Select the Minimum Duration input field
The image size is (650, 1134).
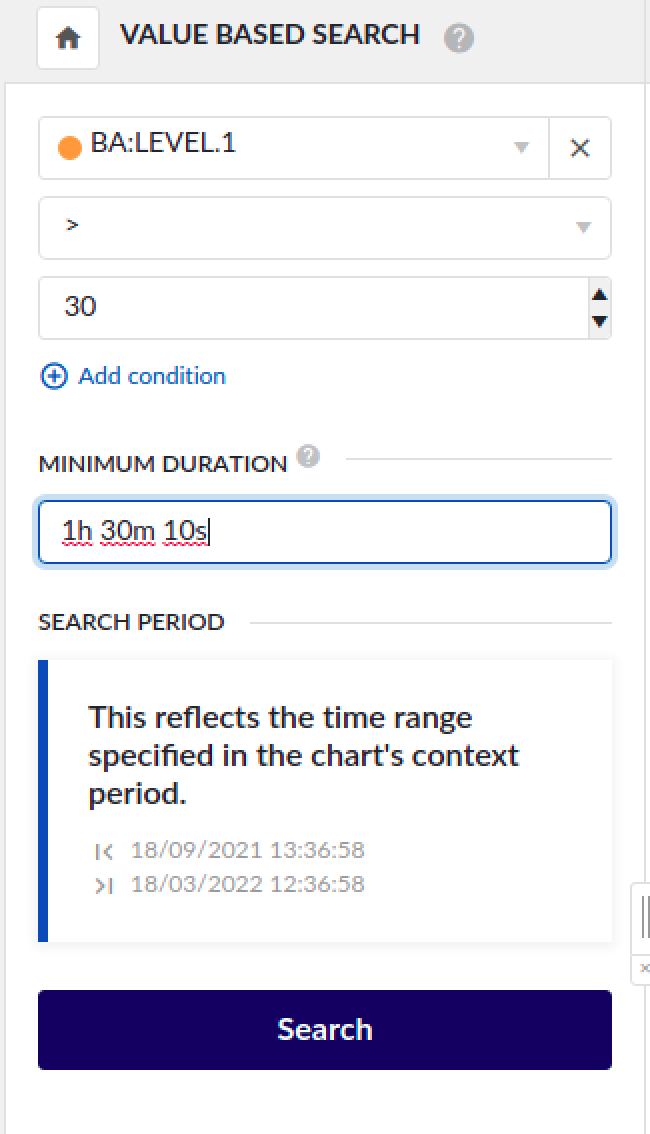point(325,532)
